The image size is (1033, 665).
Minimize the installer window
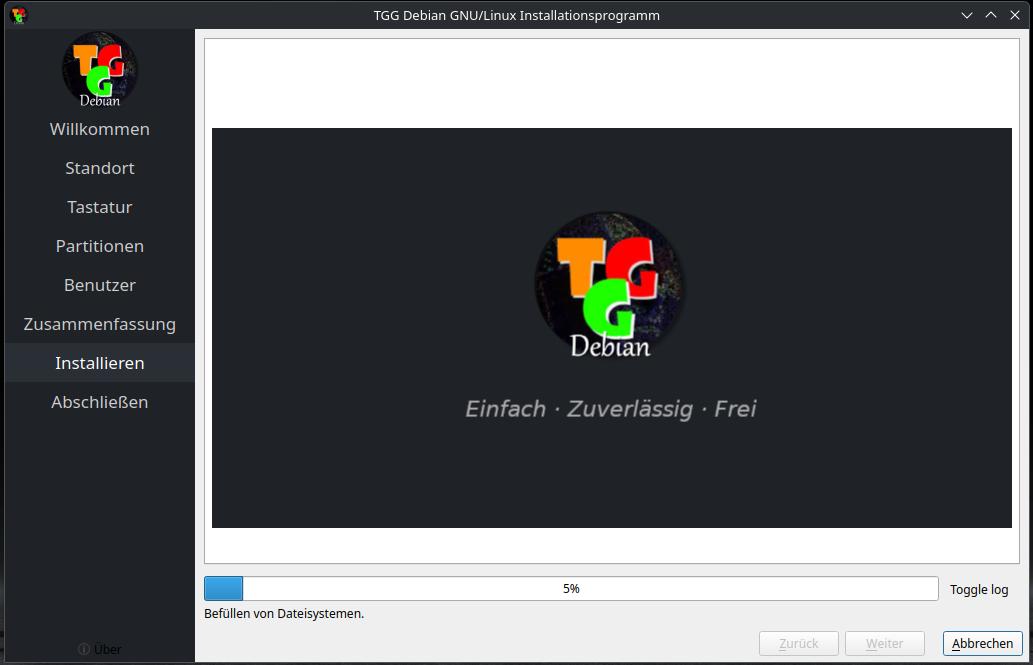tap(967, 15)
